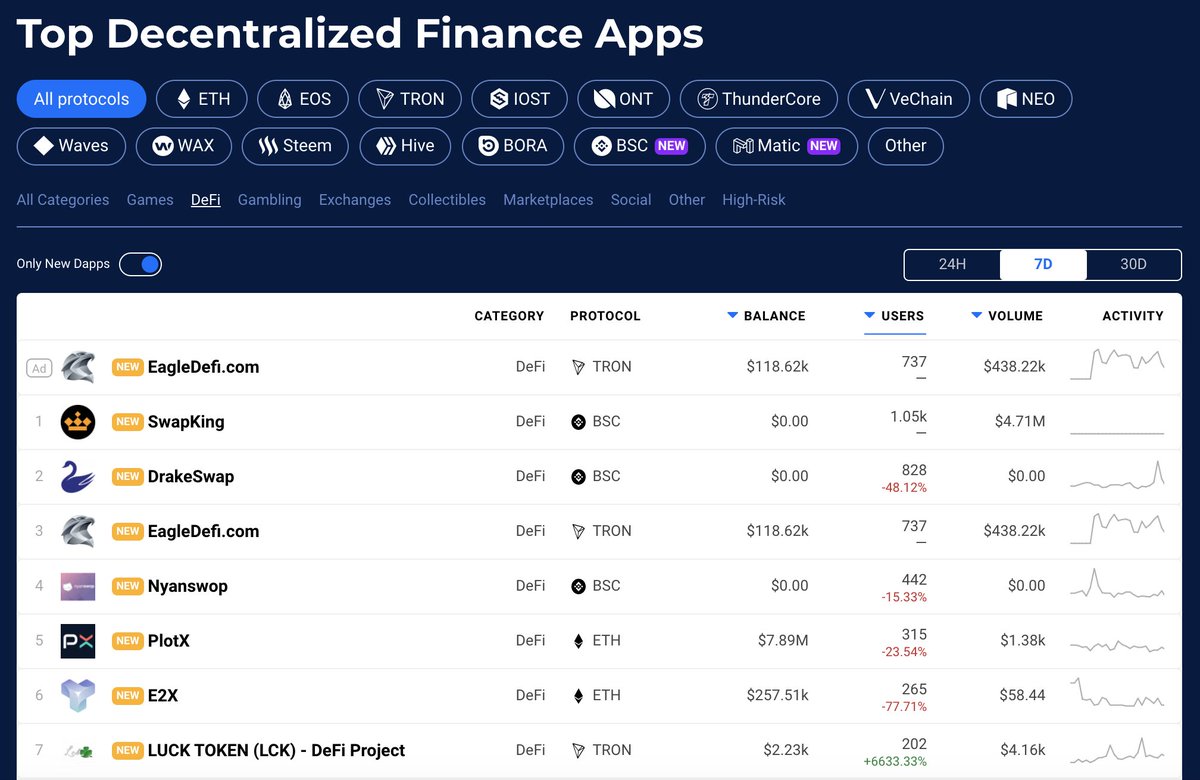The image size is (1200, 780).
Task: Filter by Matic NEW protocol chip
Action: click(786, 146)
